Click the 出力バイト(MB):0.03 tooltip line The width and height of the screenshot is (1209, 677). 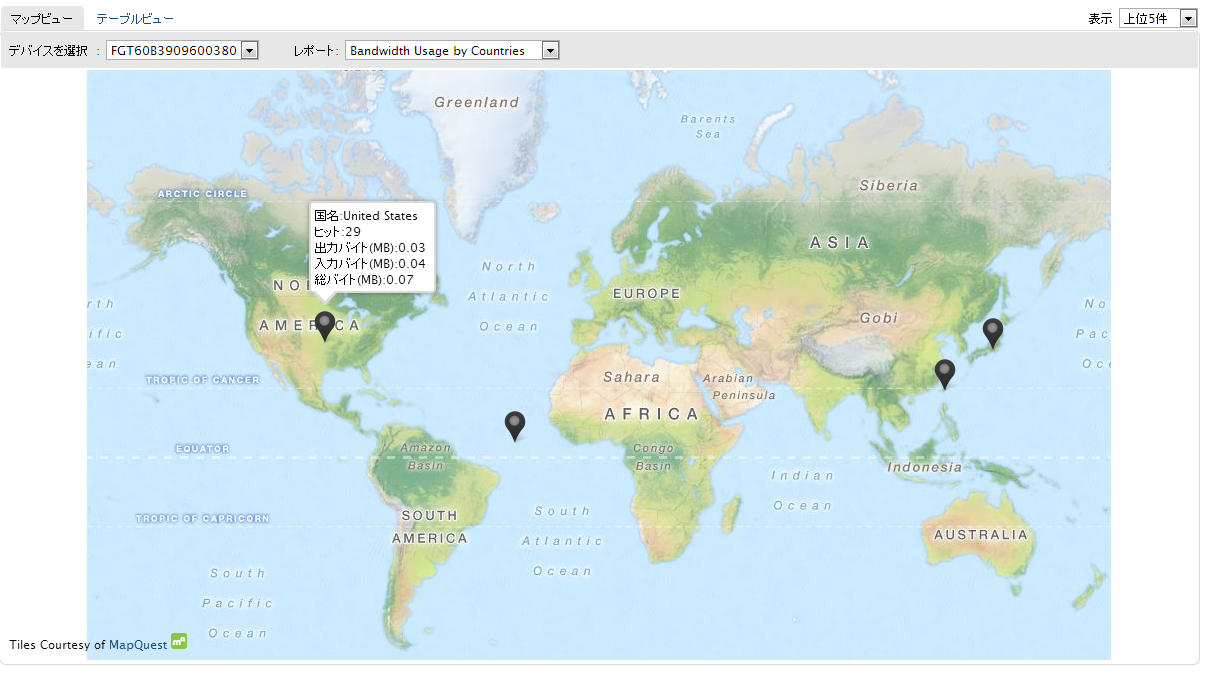pos(370,248)
